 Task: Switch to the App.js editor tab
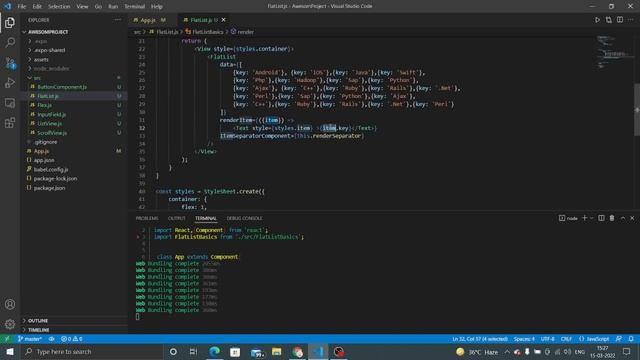click(x=148, y=20)
